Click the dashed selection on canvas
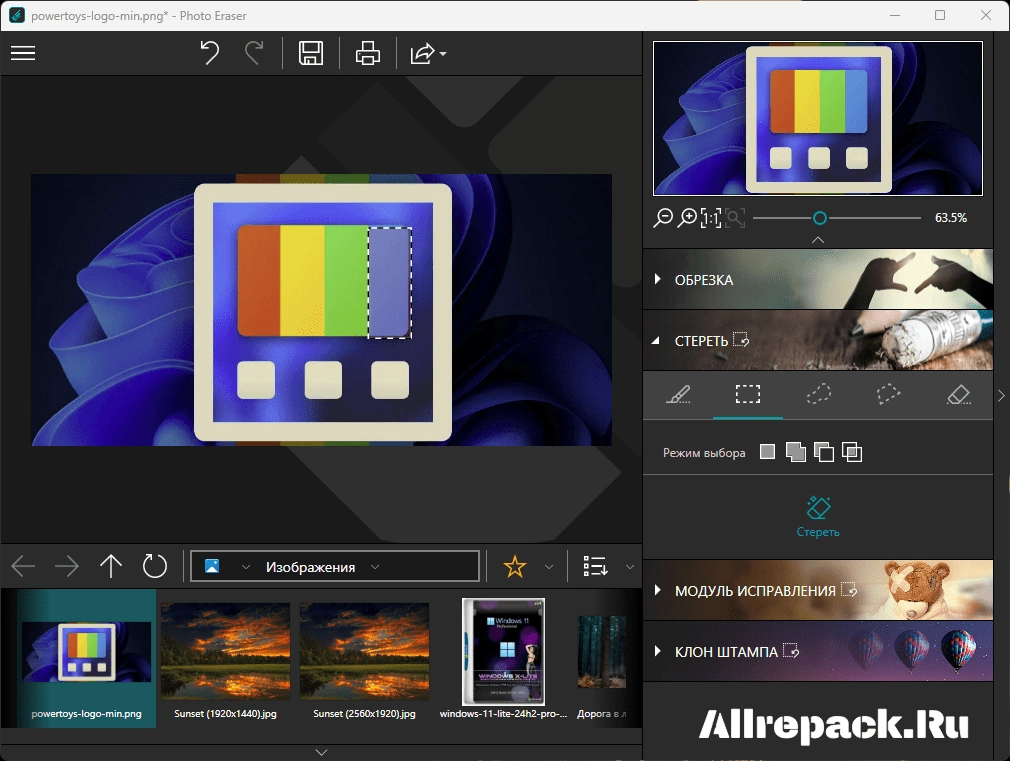This screenshot has width=1010, height=761. point(390,282)
